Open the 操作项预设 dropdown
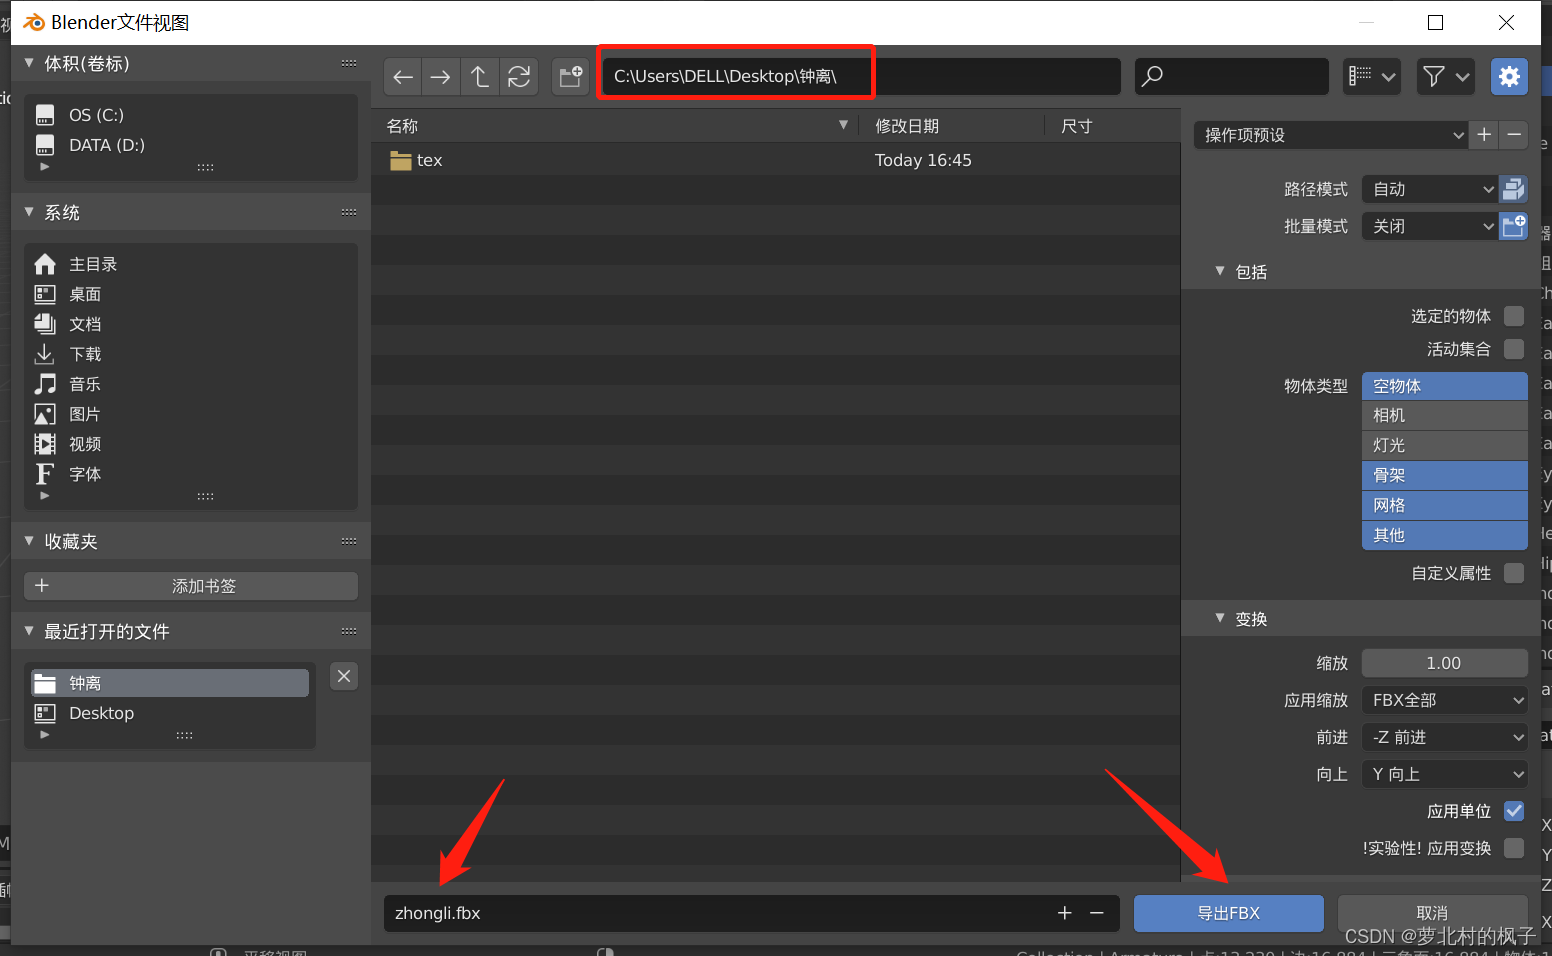This screenshot has width=1552, height=956. (x=1331, y=135)
